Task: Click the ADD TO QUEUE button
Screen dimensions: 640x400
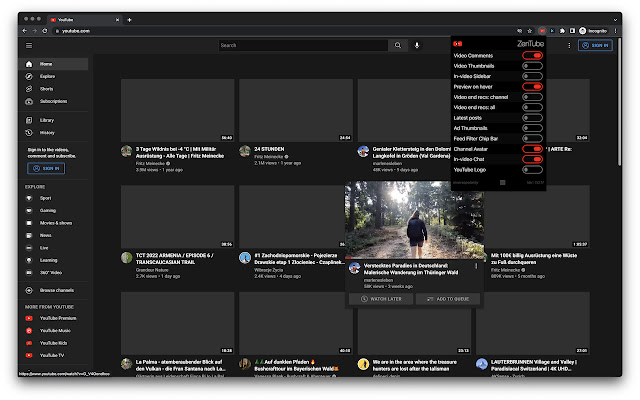Action: [x=448, y=299]
